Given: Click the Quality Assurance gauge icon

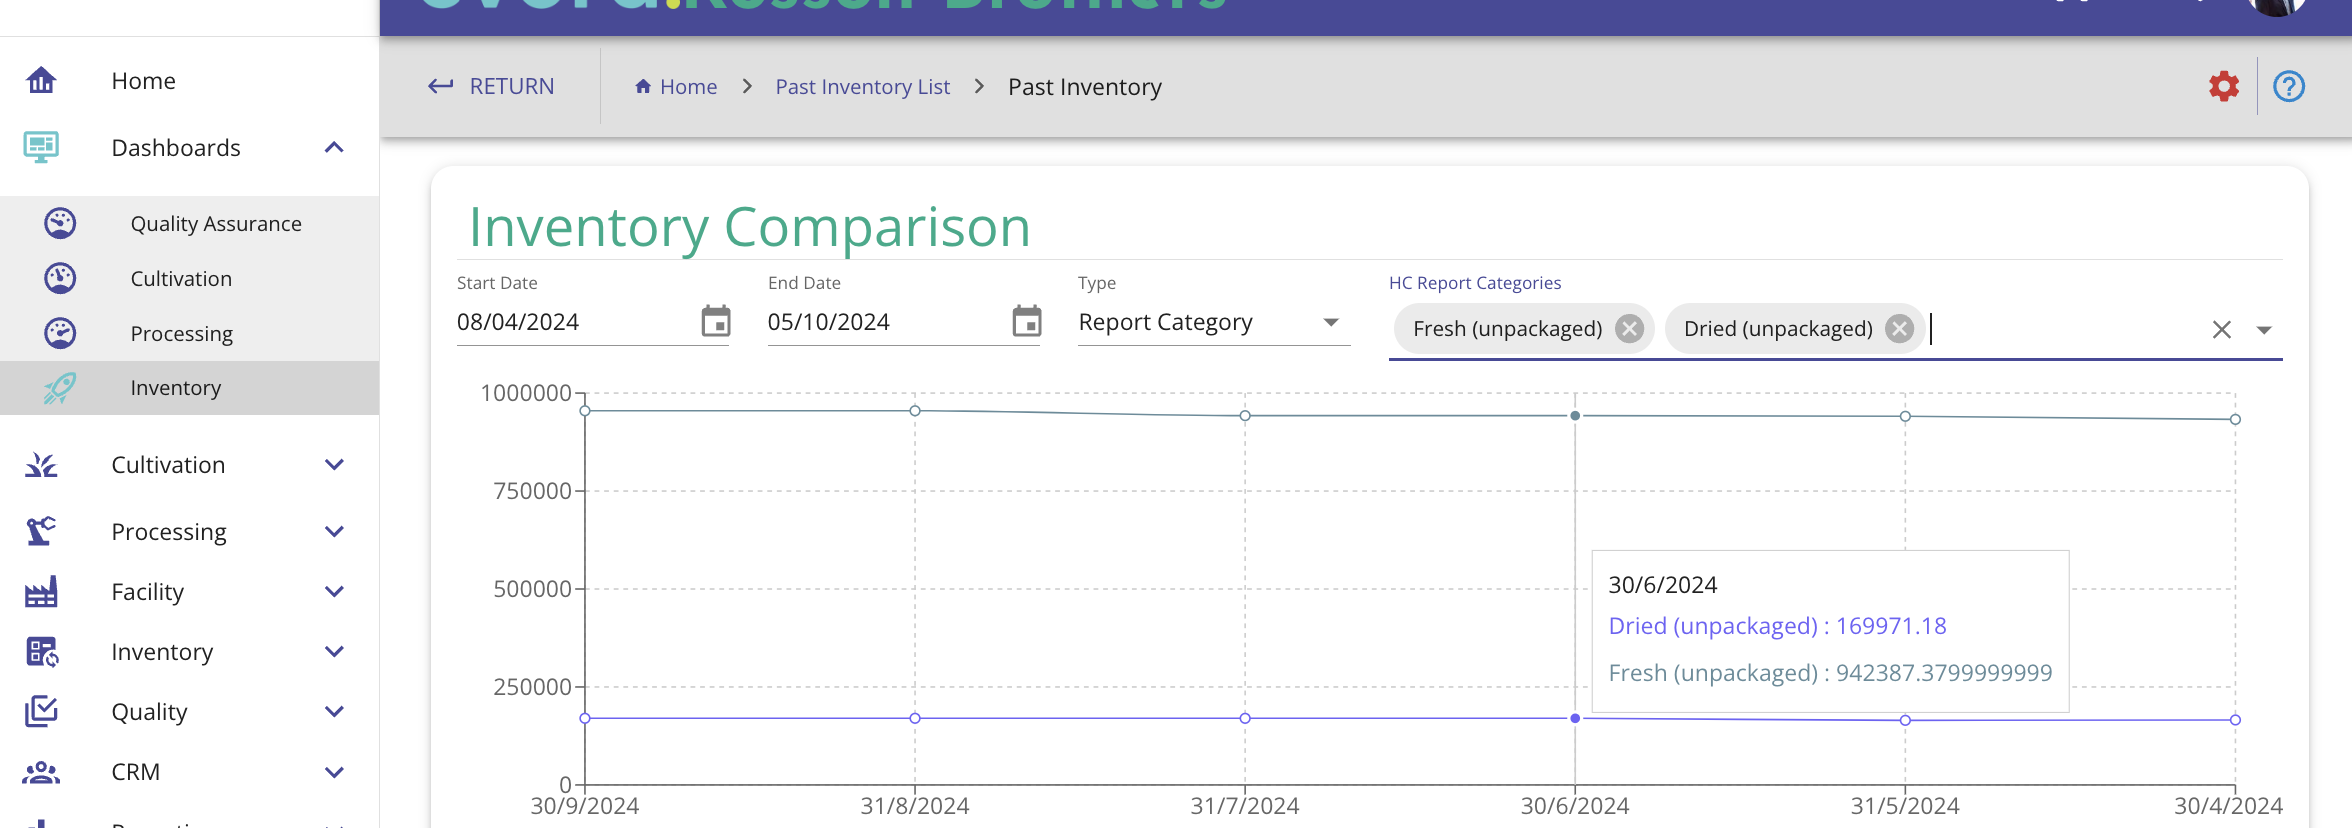Looking at the screenshot, I should [x=60, y=223].
